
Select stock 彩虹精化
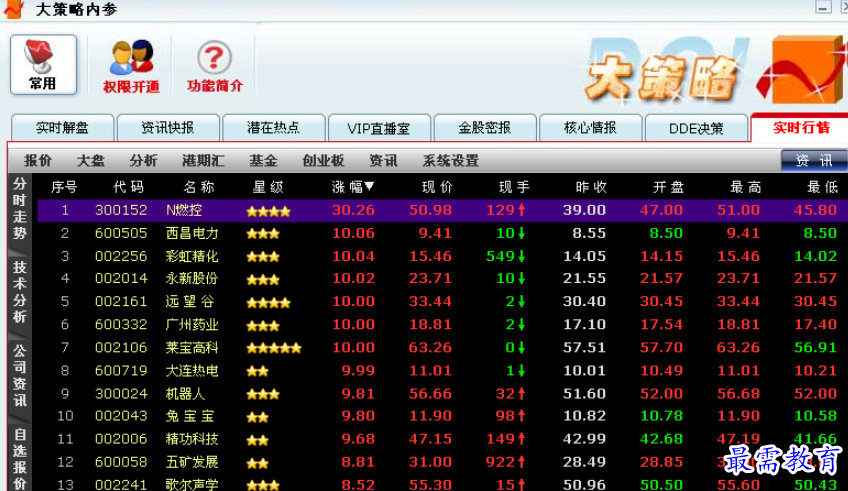tap(192, 256)
